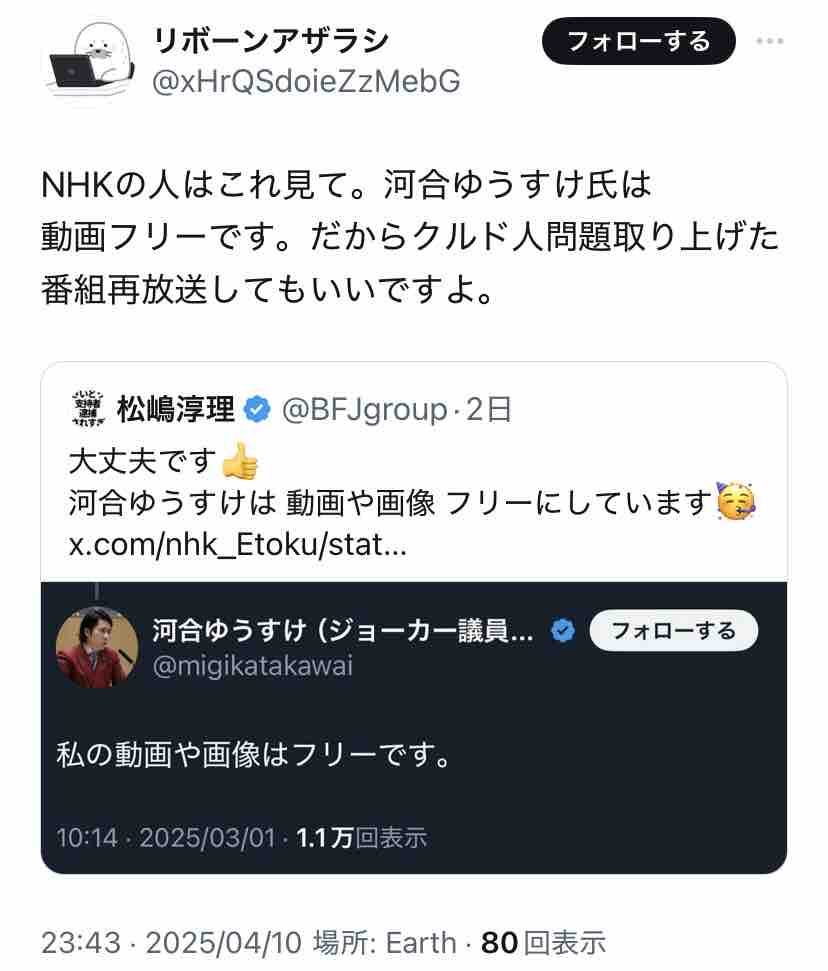This screenshot has height=971, width=828.
Task: Click 松嶋淳理 blue verified badge
Action: (x=258, y=408)
